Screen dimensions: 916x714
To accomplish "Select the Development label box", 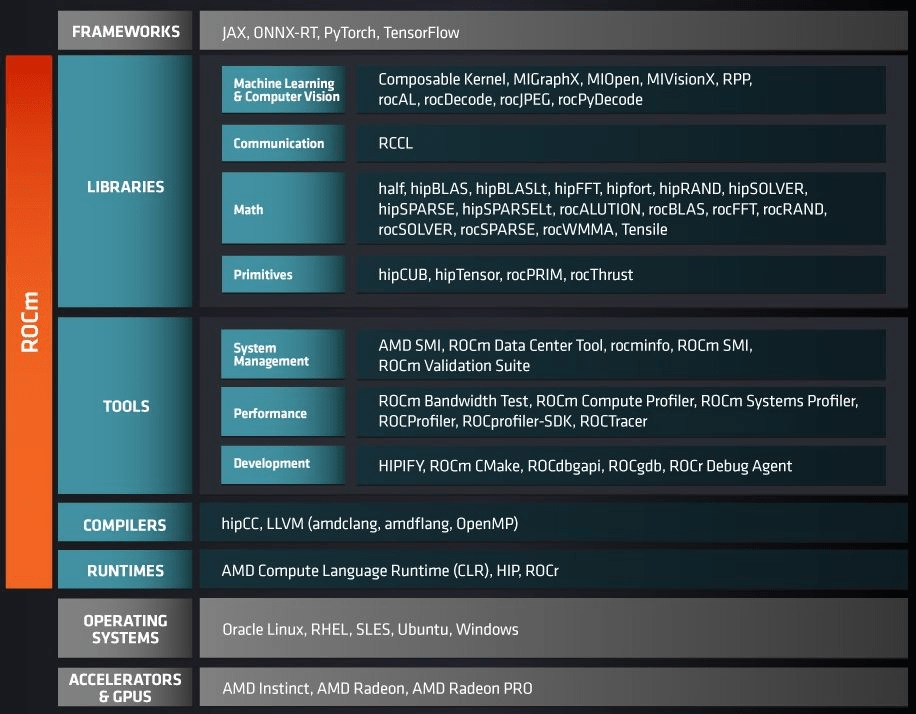I will (x=283, y=465).
